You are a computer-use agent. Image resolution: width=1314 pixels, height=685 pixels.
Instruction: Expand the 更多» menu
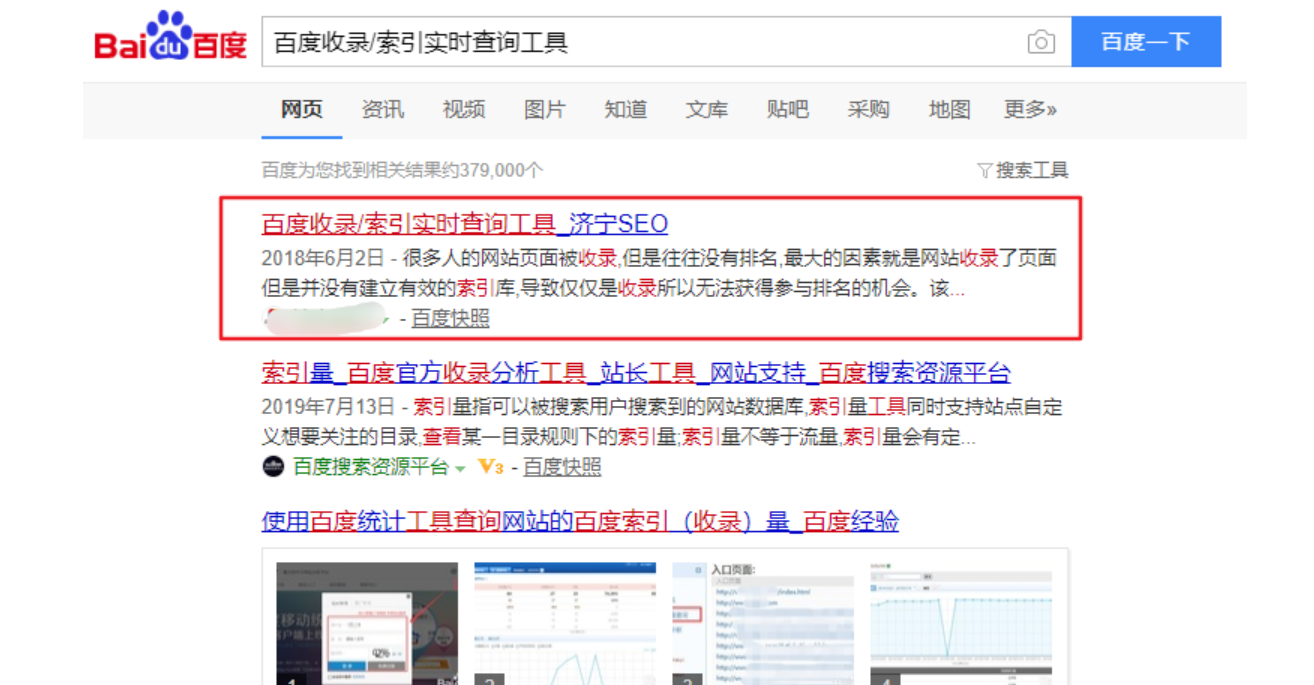[x=1031, y=110]
